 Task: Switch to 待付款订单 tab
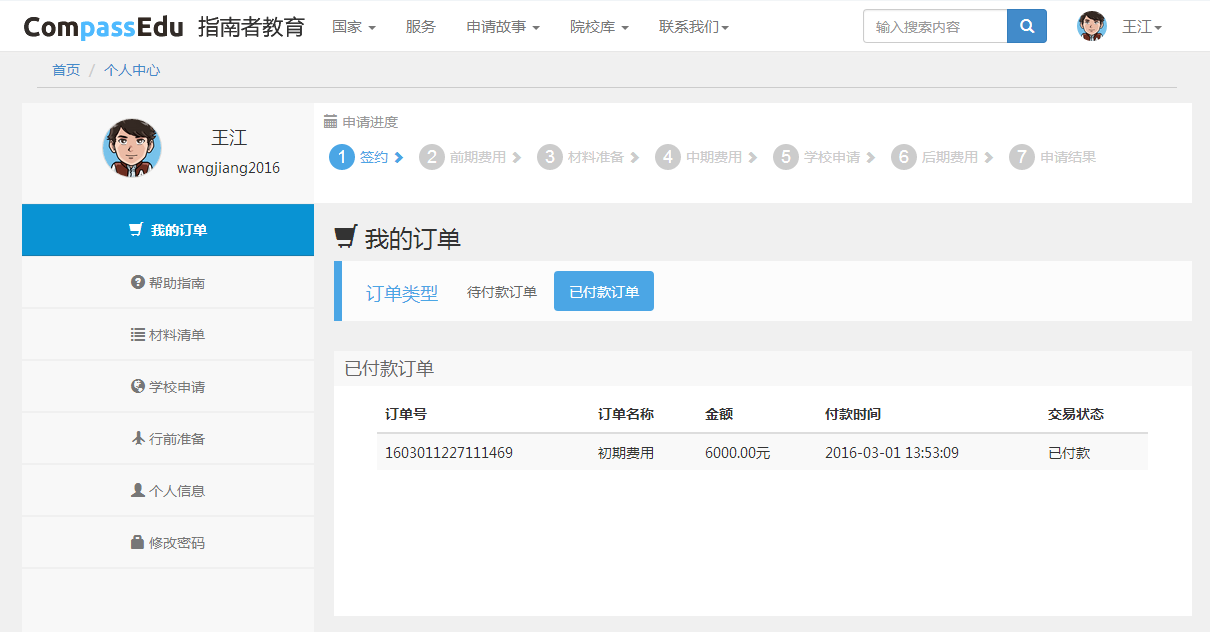pos(502,292)
